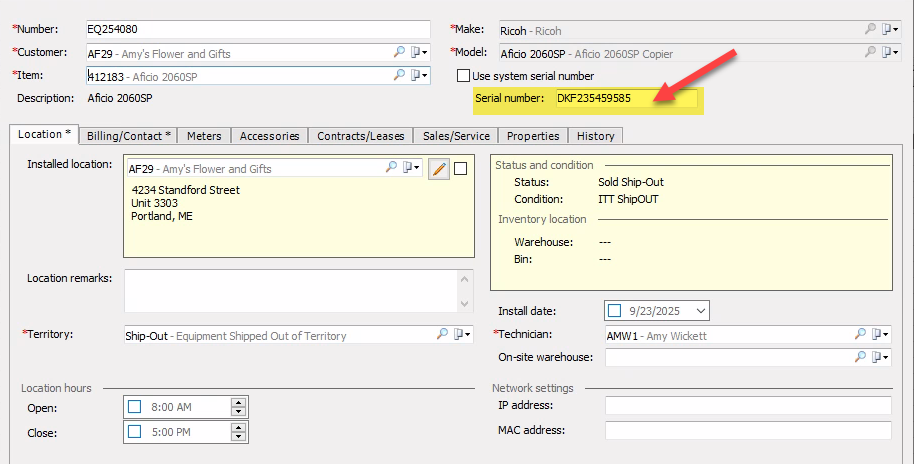Switch to the Billing/Contact tab

[x=128, y=136]
